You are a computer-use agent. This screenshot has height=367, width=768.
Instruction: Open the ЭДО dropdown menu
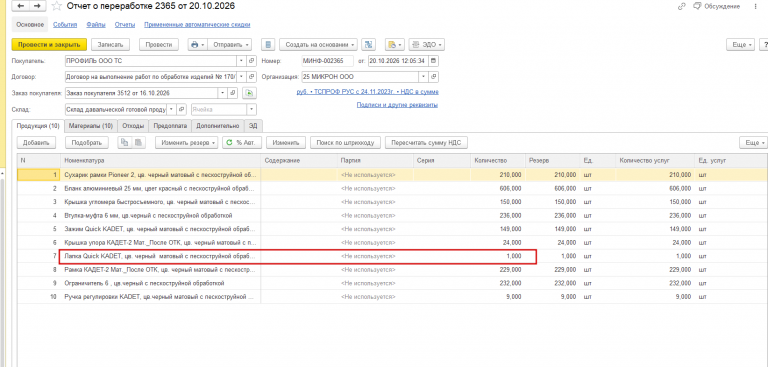tap(426, 45)
